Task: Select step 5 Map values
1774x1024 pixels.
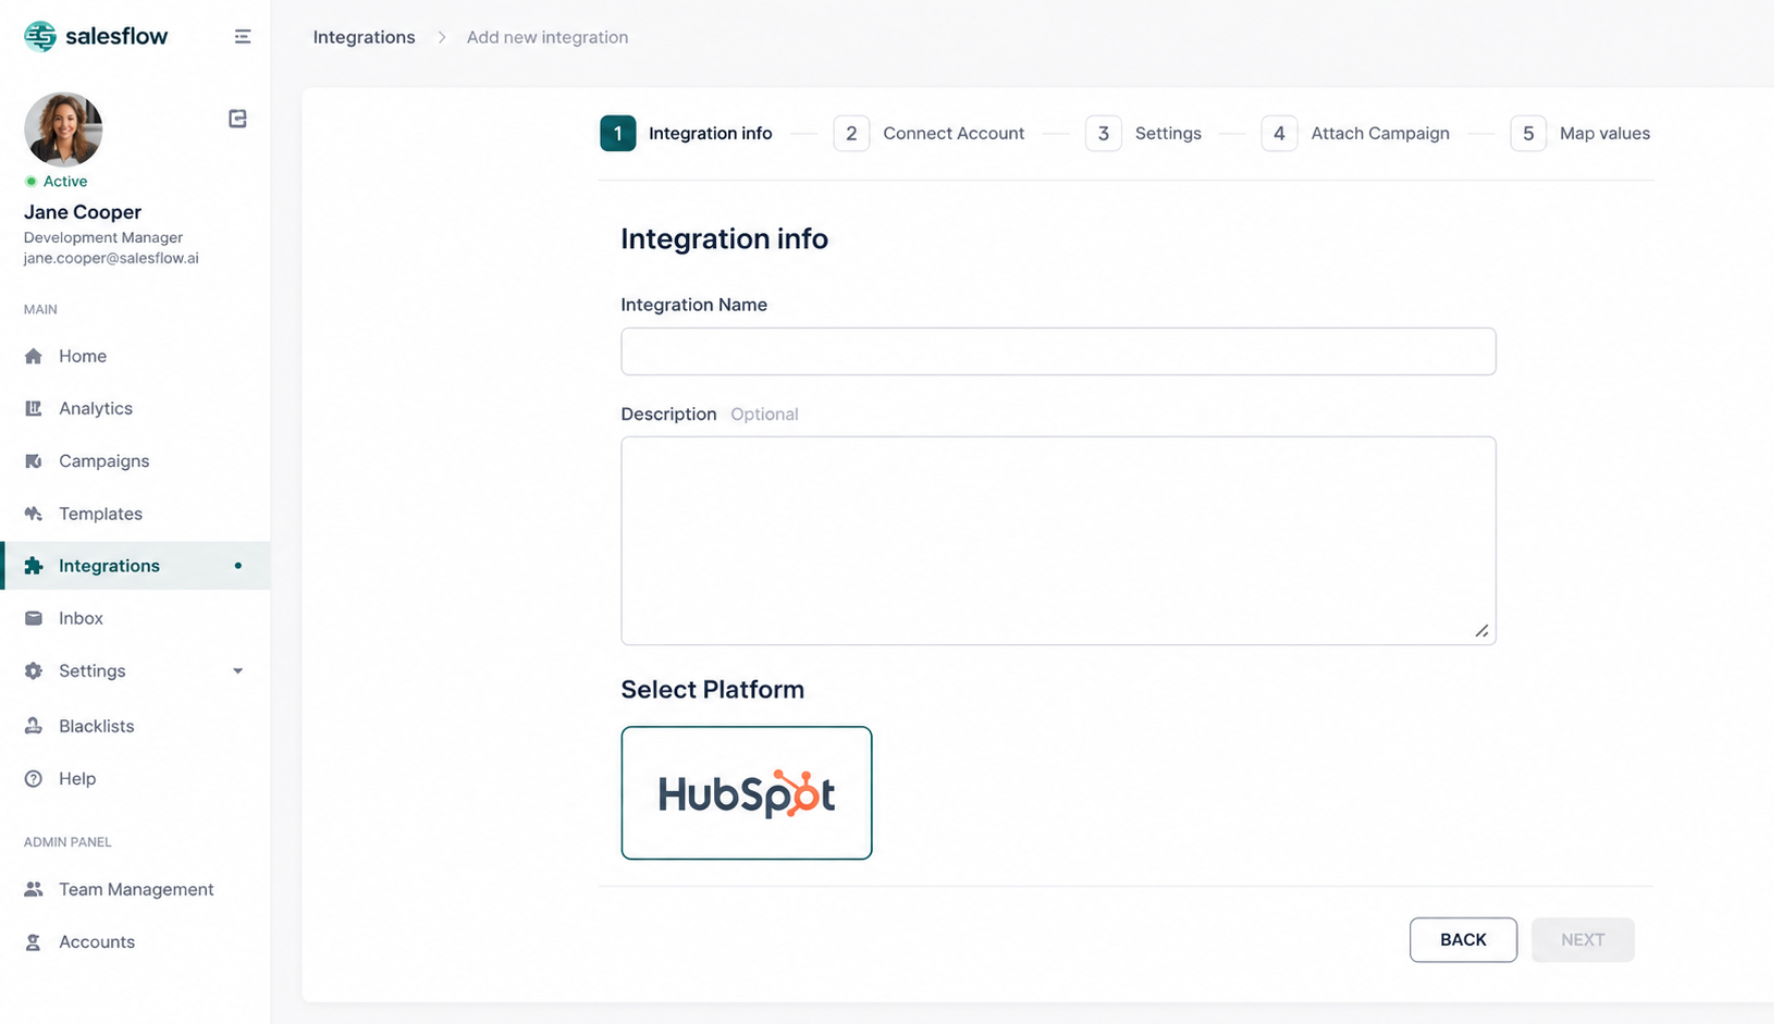Action: (1580, 133)
